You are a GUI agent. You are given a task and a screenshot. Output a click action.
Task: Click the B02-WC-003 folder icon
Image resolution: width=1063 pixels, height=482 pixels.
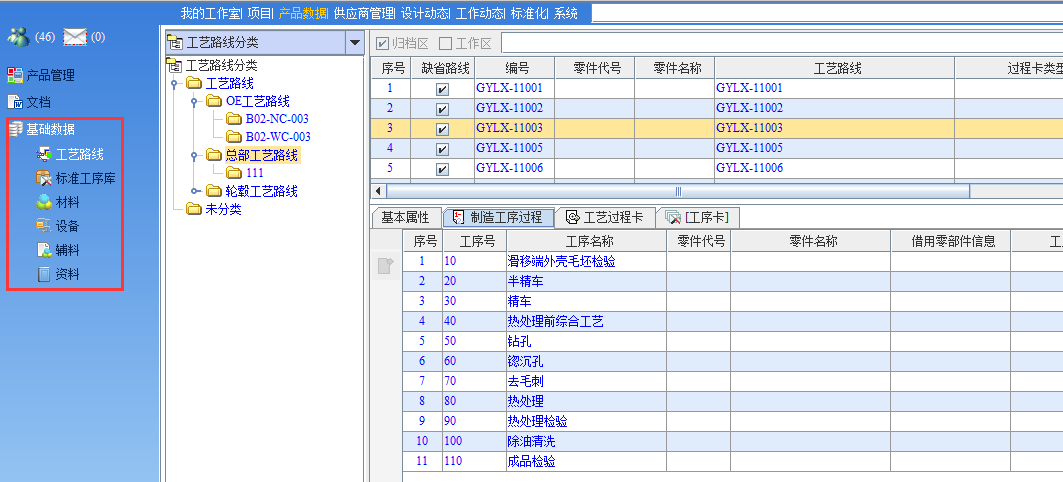[x=235, y=136]
